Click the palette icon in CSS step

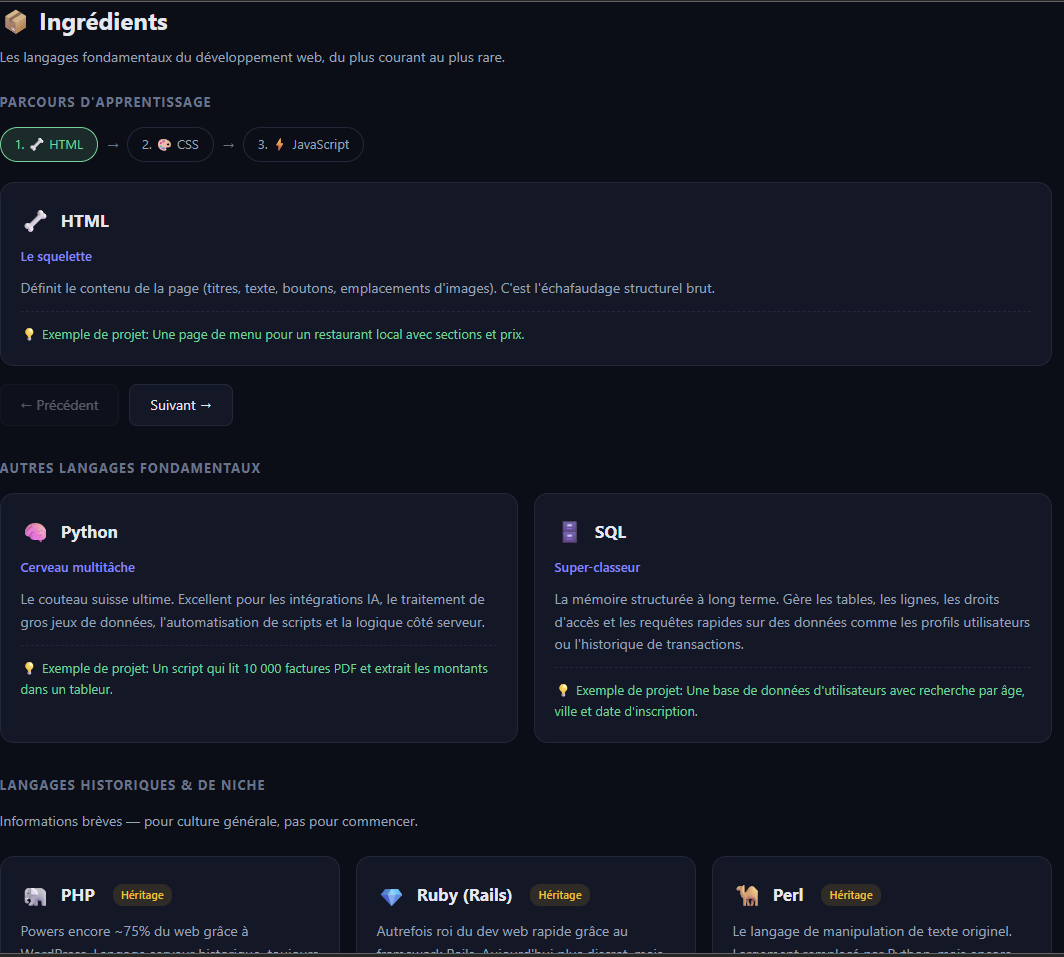coord(164,145)
